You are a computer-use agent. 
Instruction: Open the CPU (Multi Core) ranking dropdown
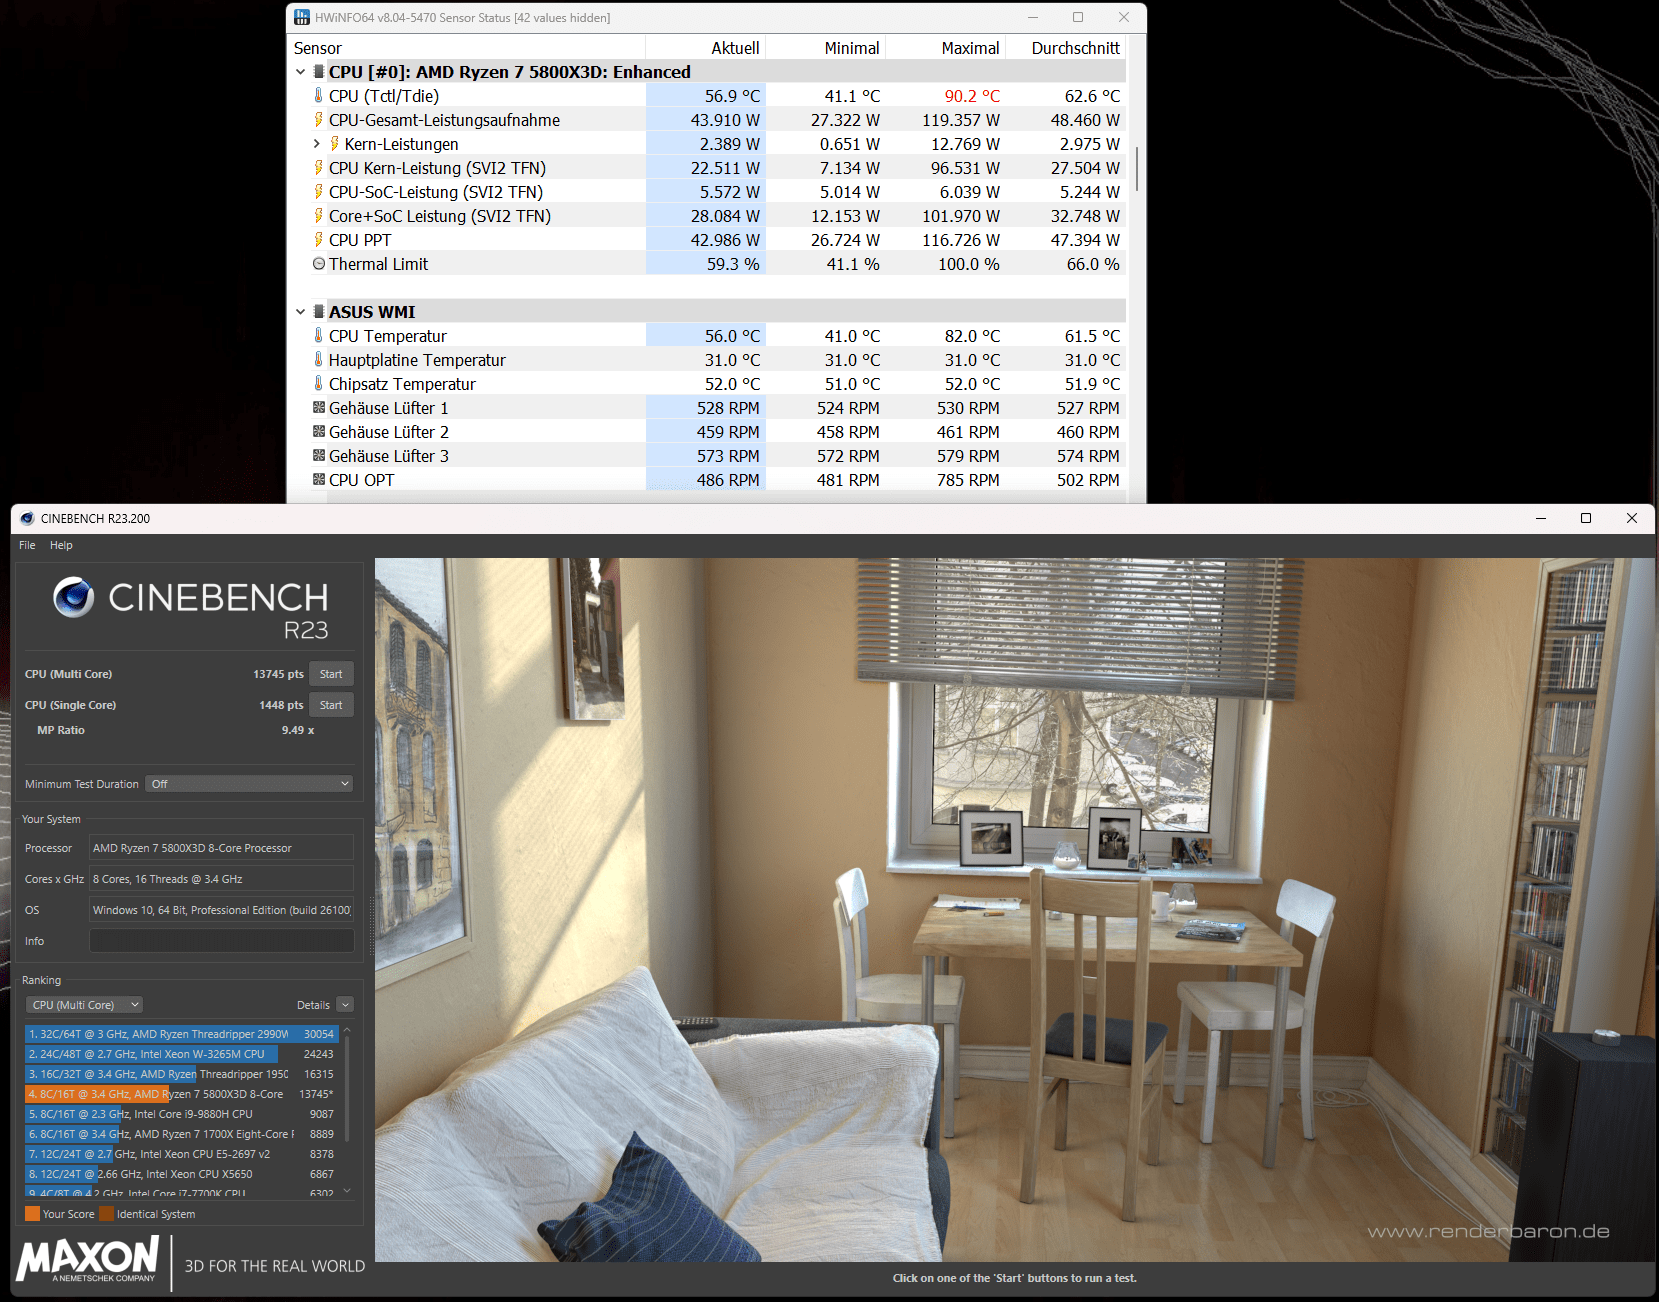(85, 1005)
